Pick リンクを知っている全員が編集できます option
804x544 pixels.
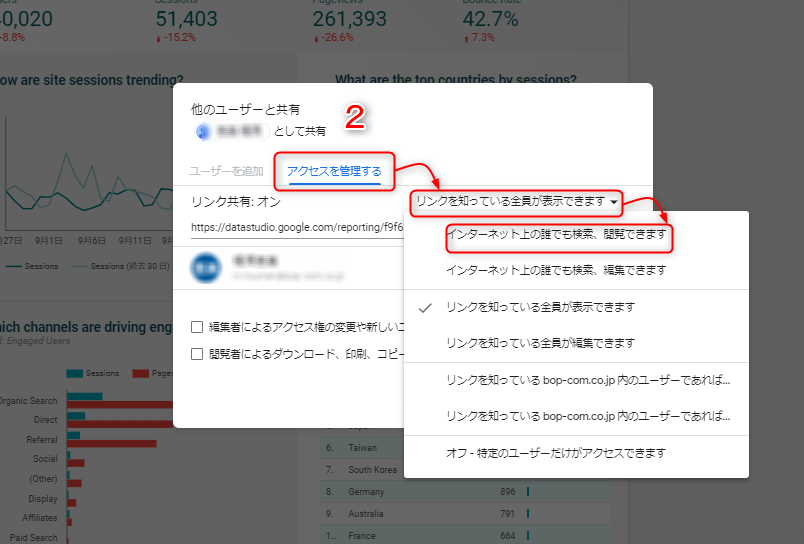click(x=541, y=343)
